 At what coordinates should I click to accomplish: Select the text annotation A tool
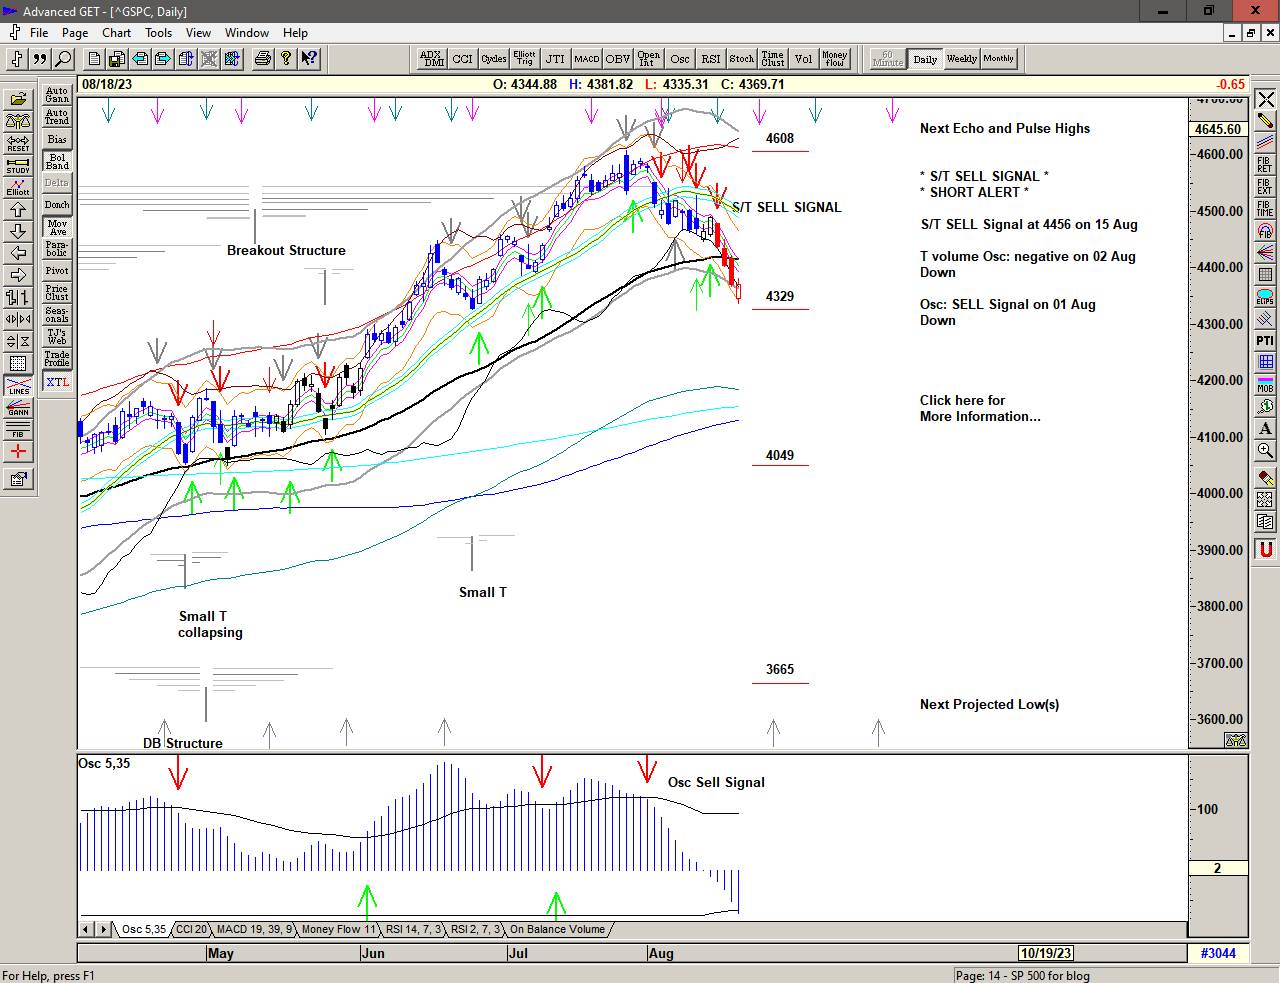[x=1265, y=428]
